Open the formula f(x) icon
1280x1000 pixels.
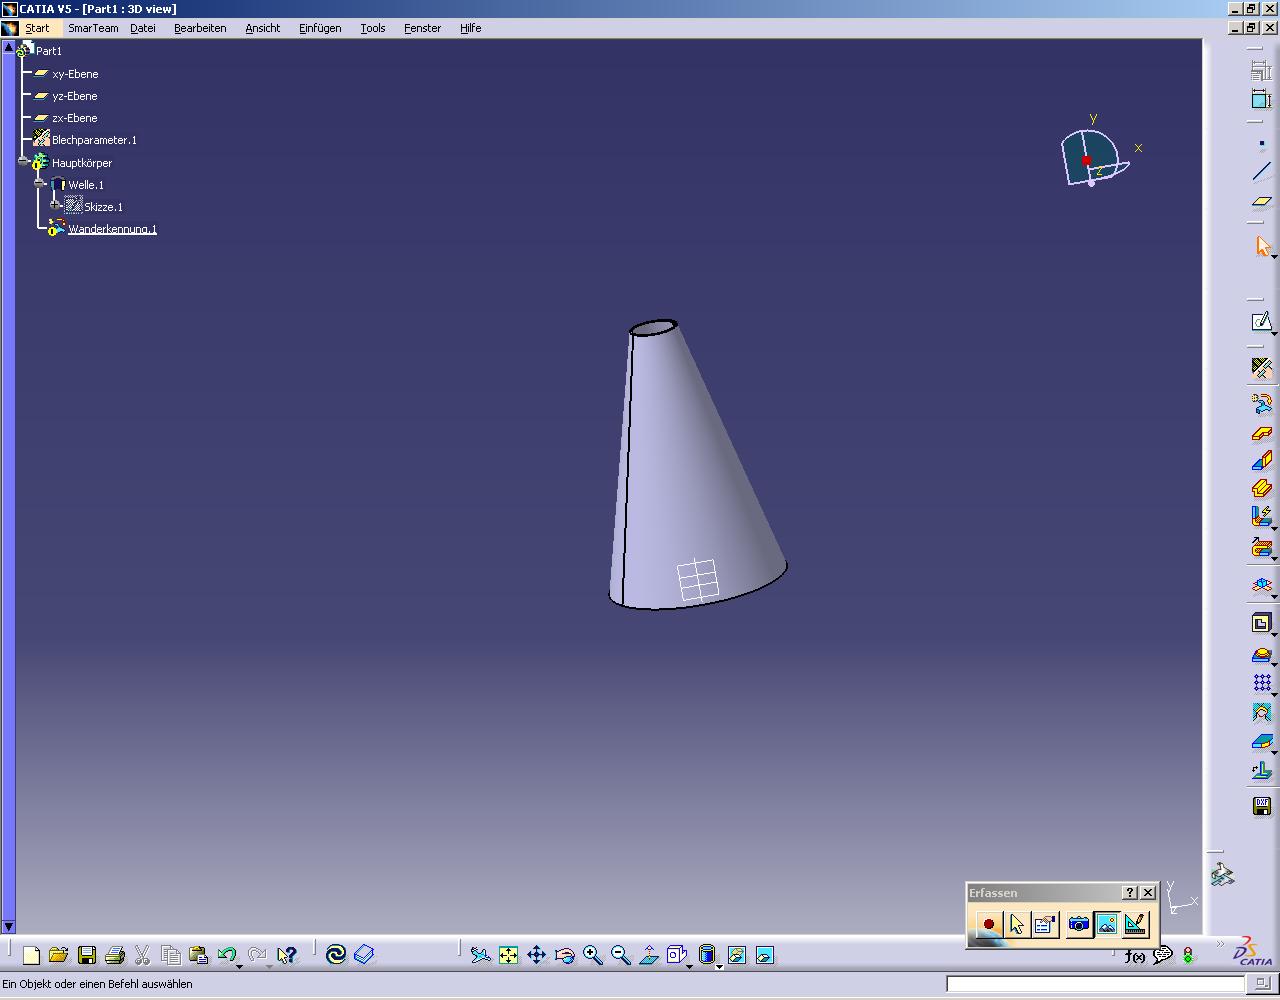(1135, 956)
